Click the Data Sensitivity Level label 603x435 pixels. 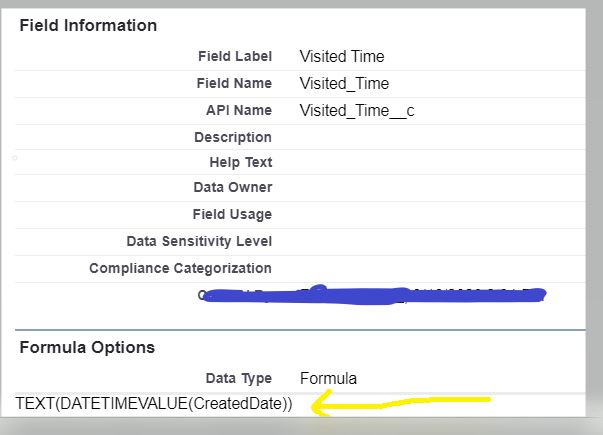[199, 241]
